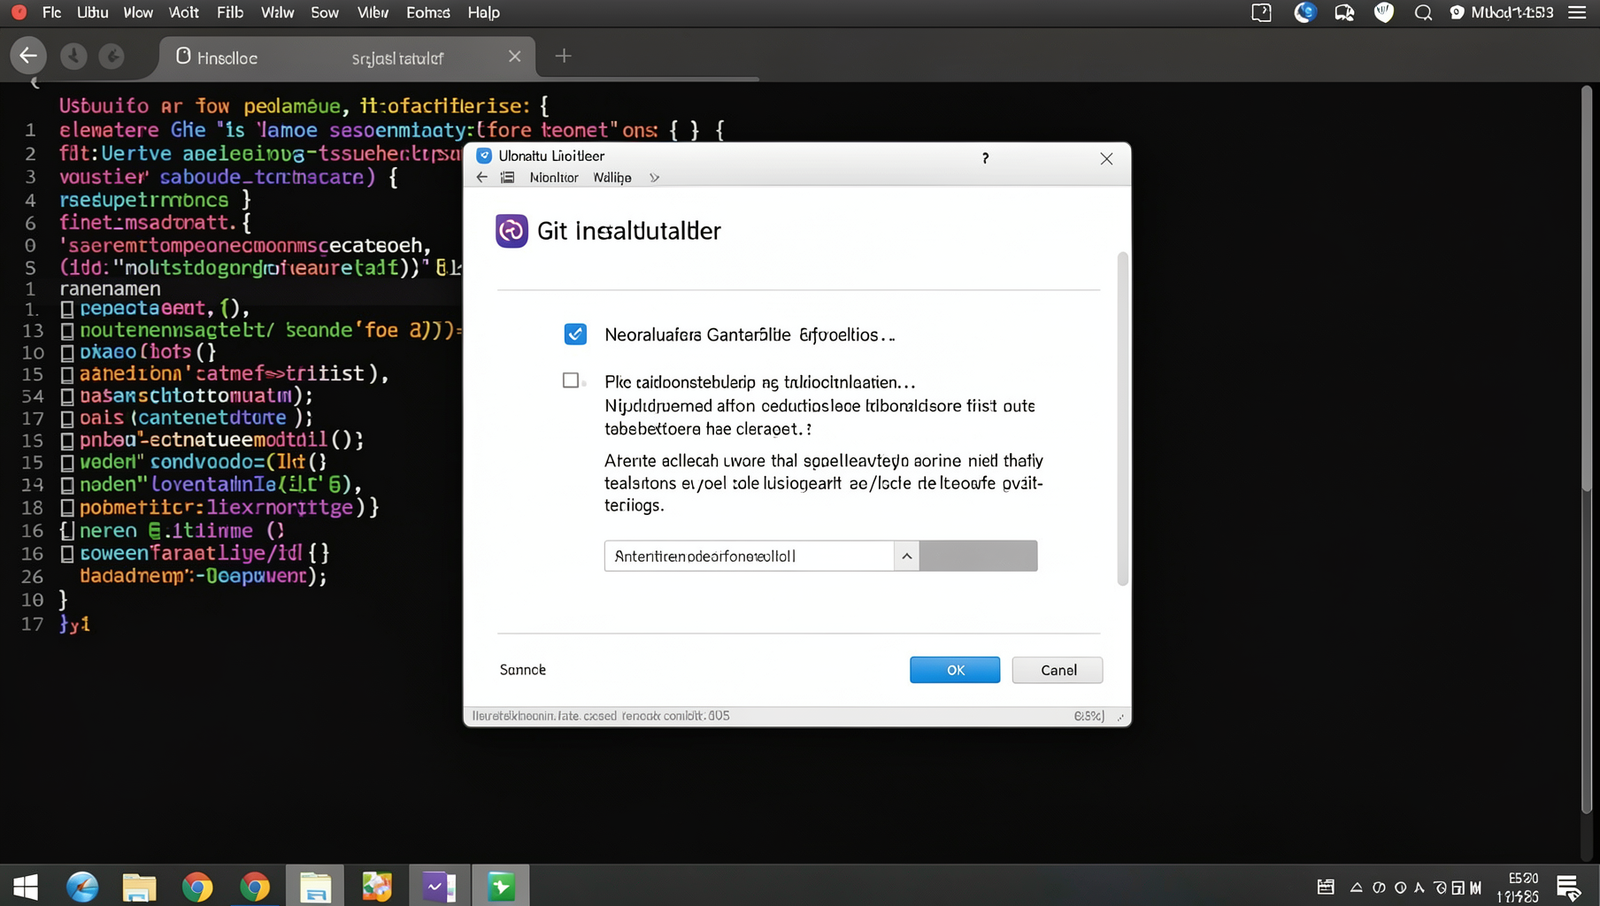Expand the chevron after Wallipe in dialog
Viewport: 1600px width, 906px height.
pos(655,178)
